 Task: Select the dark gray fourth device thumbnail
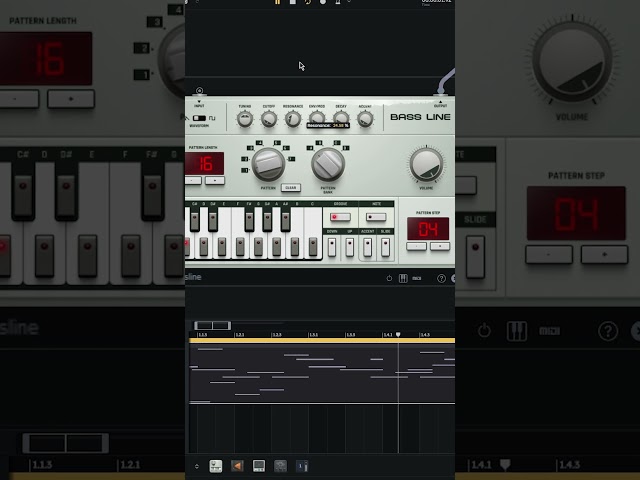(280, 466)
